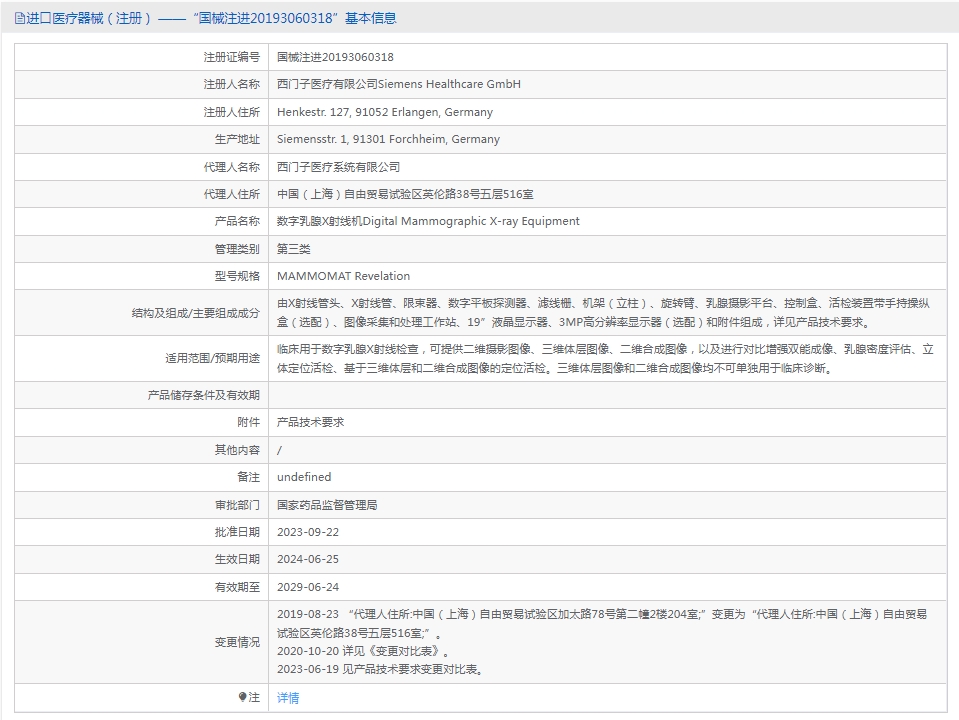Select expiry date 2029-06-24
959x720 pixels.
[x=308, y=587]
